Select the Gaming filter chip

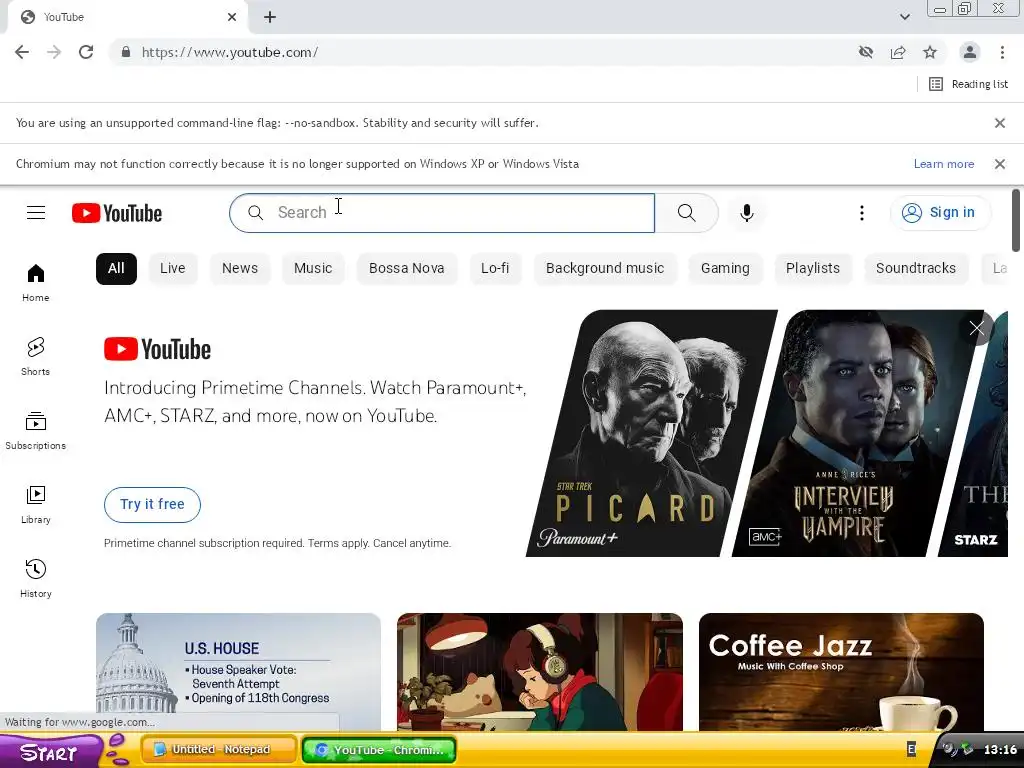[x=725, y=268]
